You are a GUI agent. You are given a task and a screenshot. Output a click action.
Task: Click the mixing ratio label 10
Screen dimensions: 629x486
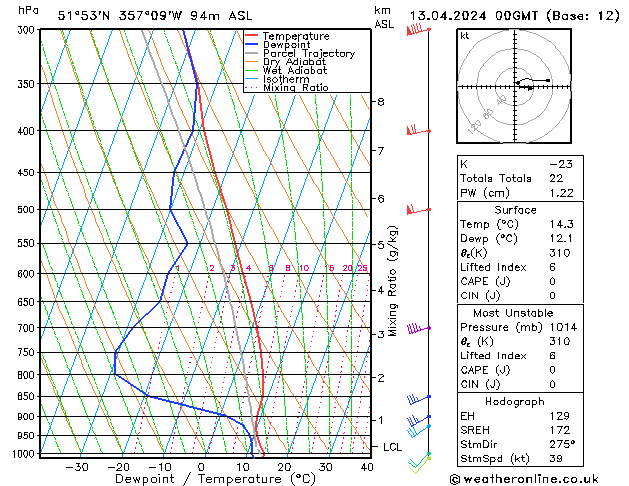click(304, 268)
